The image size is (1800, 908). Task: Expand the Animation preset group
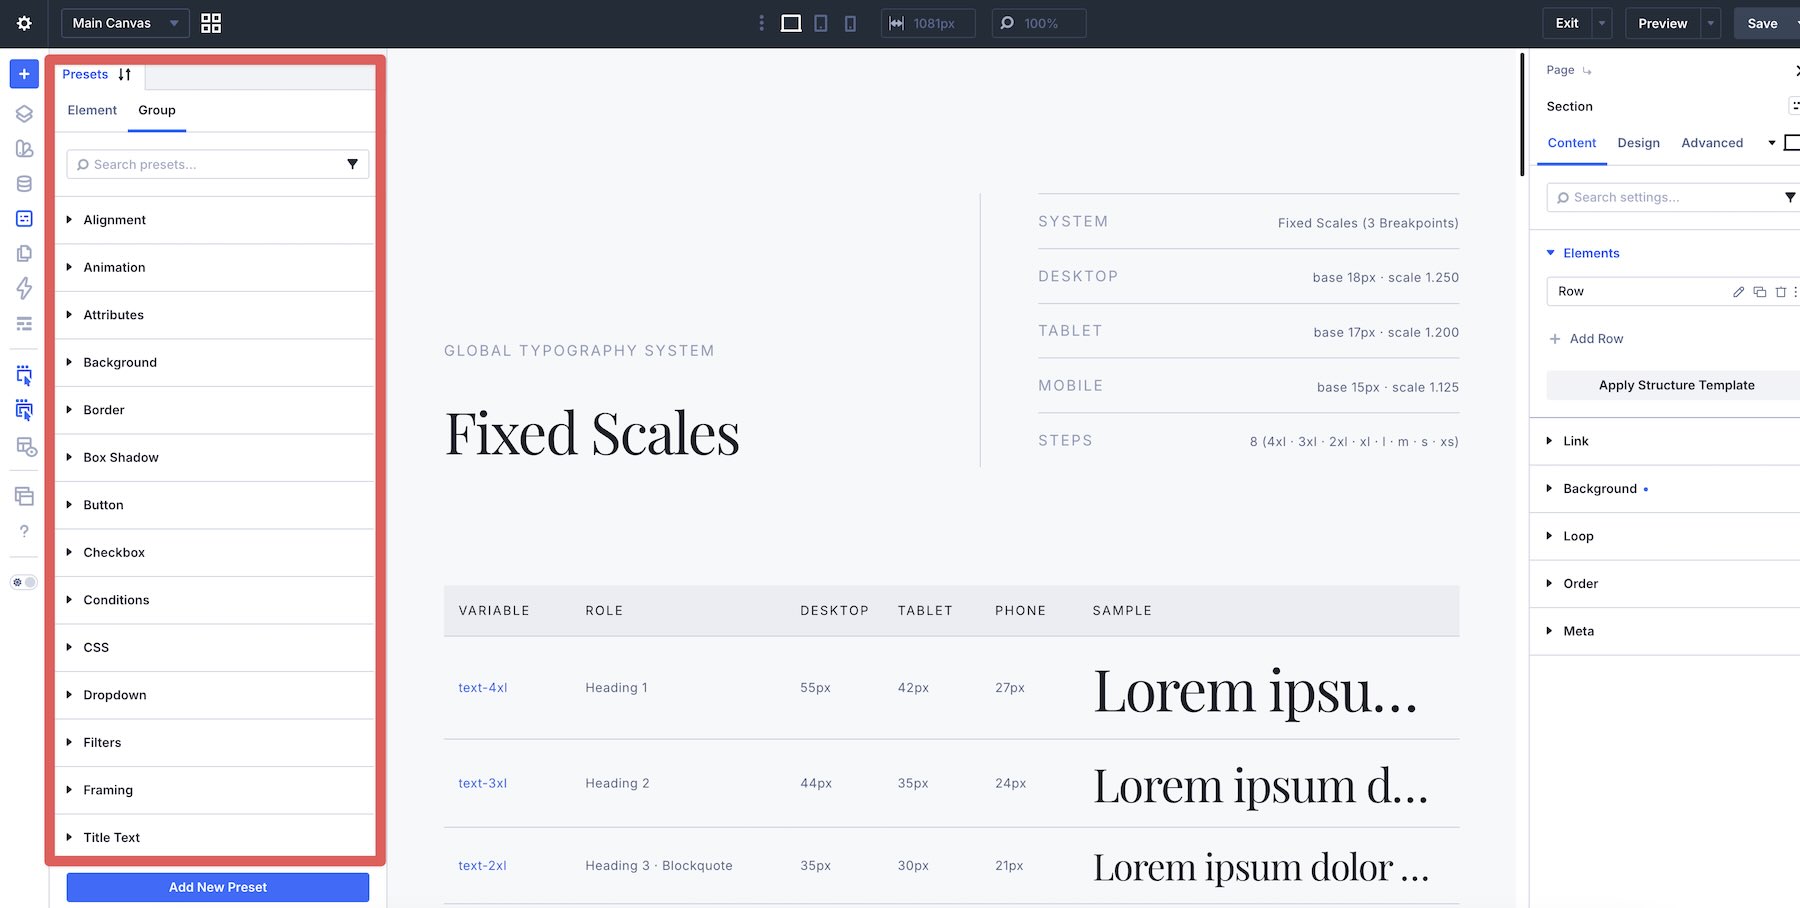(x=215, y=267)
